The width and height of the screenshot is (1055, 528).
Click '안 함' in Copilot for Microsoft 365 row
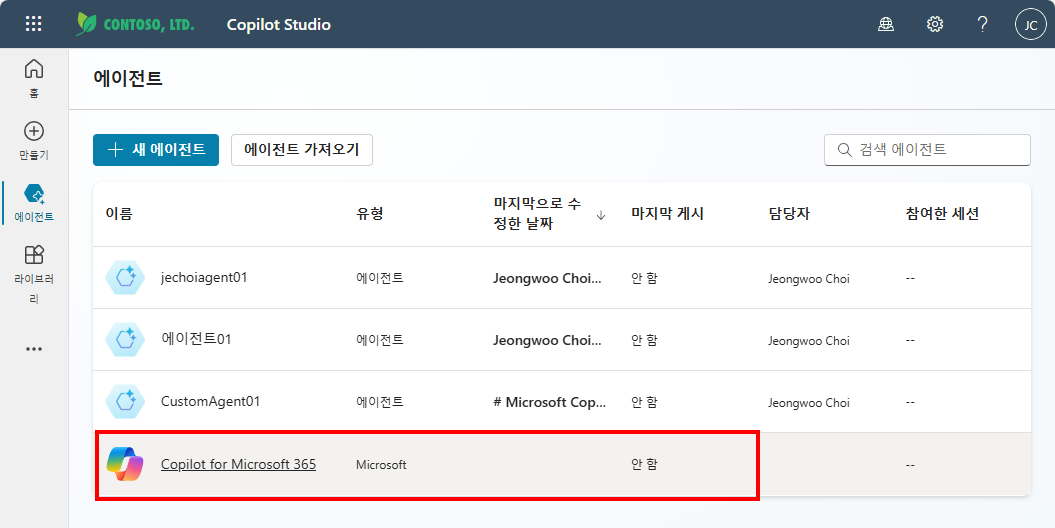coord(644,464)
